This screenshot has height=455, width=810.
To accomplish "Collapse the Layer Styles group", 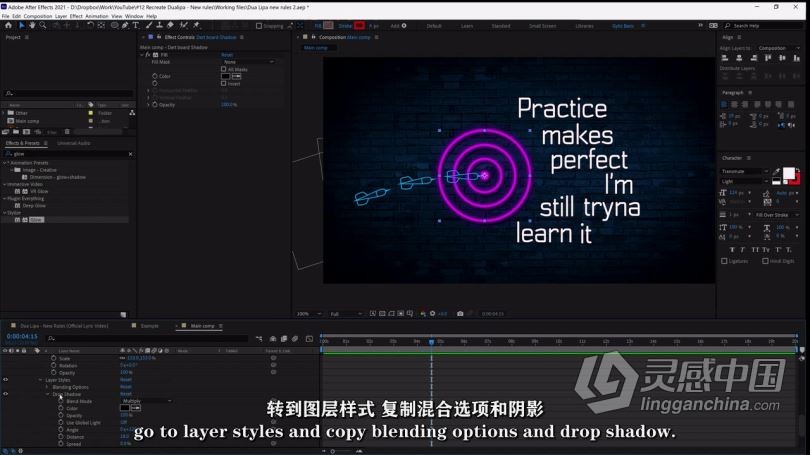I will point(41,380).
